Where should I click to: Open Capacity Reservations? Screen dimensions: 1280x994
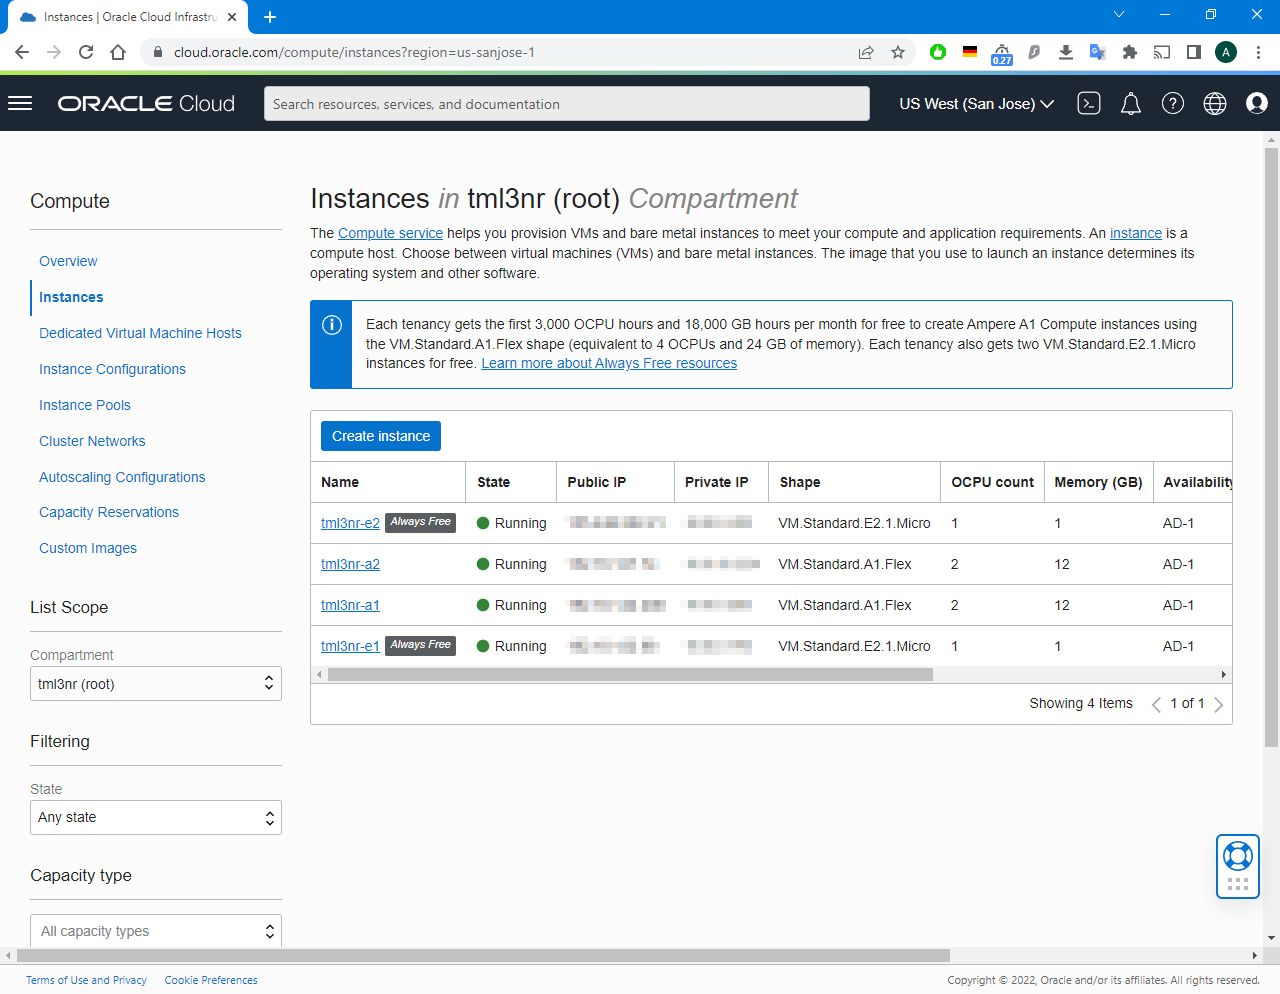point(109,512)
